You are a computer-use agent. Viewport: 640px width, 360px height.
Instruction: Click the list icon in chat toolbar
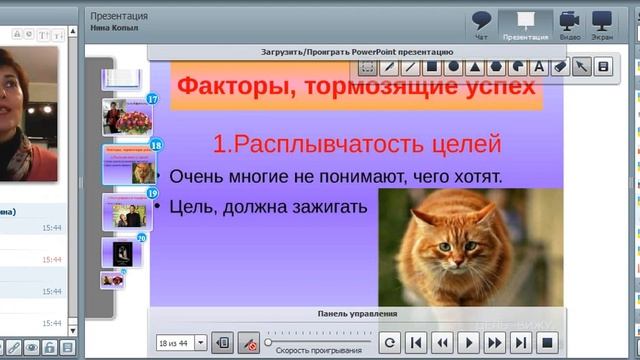coord(67,348)
